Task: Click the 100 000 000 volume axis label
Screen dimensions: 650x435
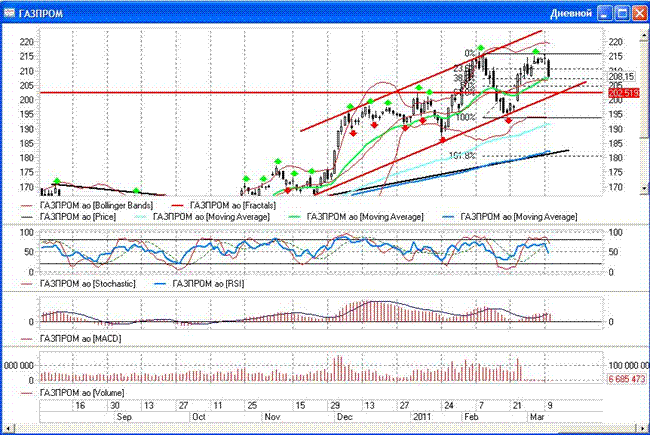Action: (x=629, y=365)
